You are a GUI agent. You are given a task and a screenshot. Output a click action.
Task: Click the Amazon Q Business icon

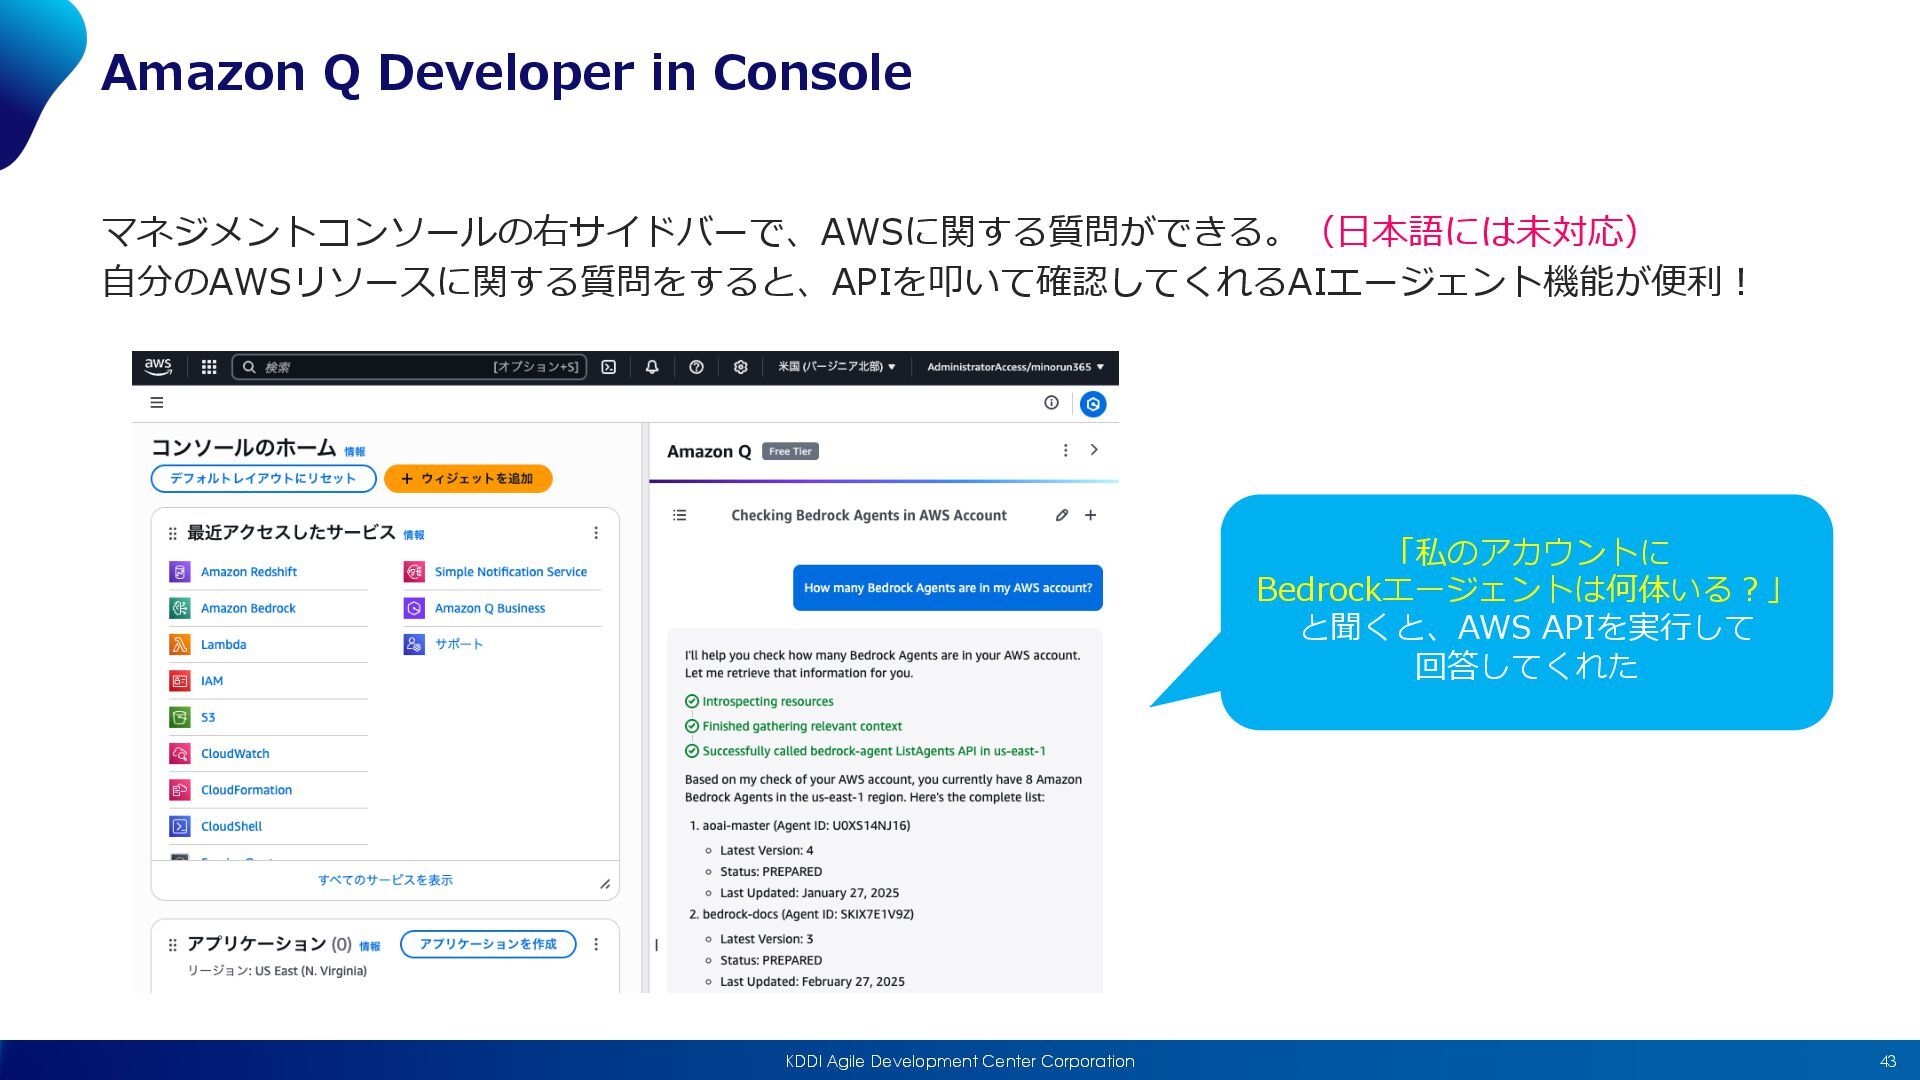(x=414, y=608)
